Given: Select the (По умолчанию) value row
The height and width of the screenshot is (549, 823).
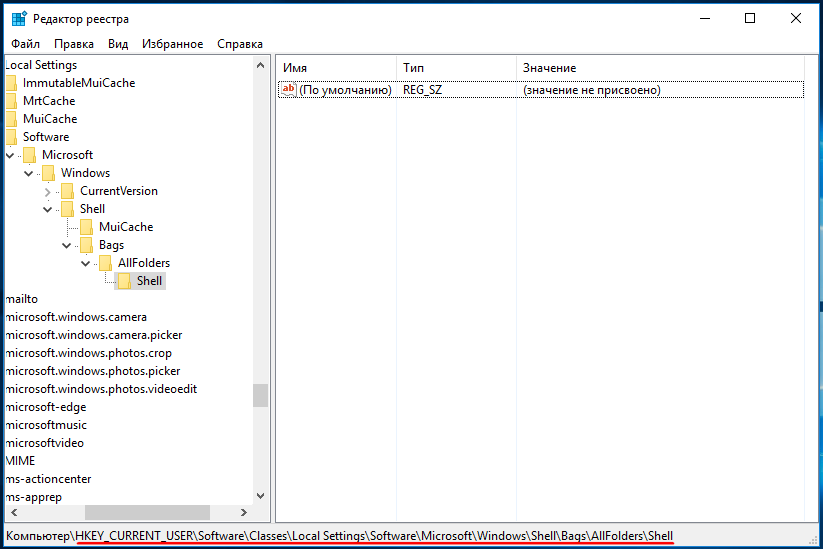Looking at the screenshot, I should [541, 90].
